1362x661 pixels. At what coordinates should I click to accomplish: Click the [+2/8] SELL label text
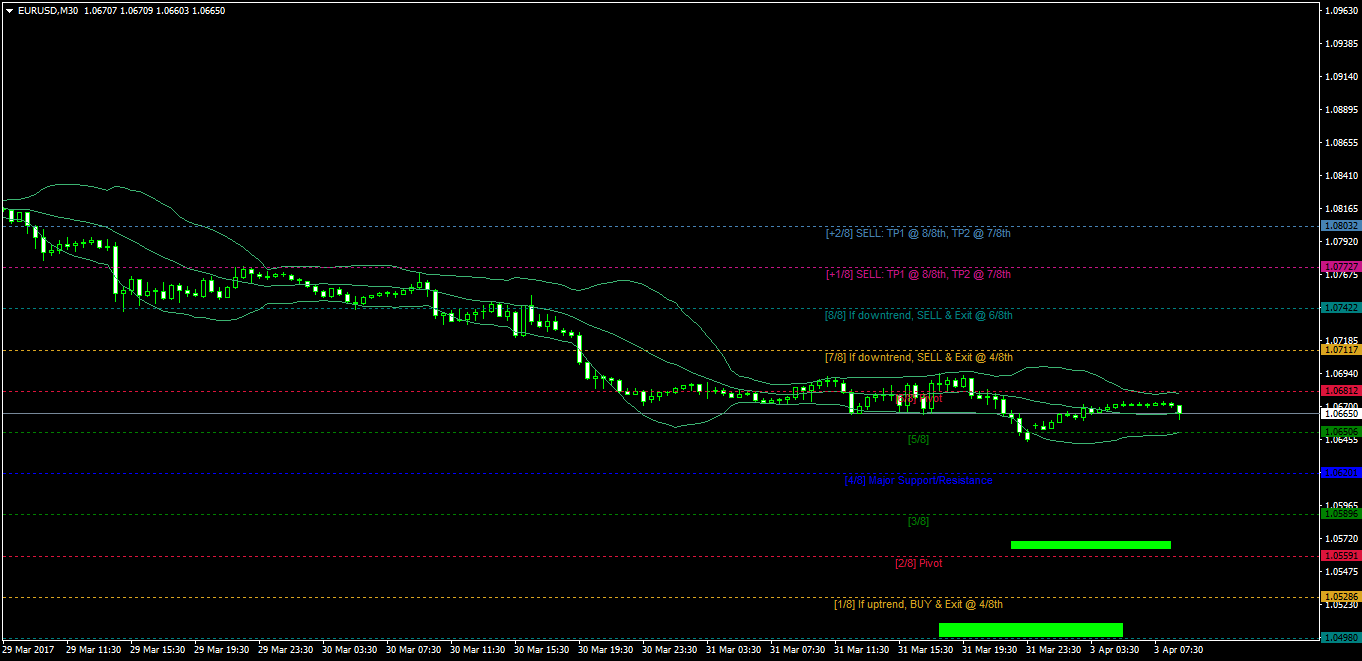coord(918,233)
